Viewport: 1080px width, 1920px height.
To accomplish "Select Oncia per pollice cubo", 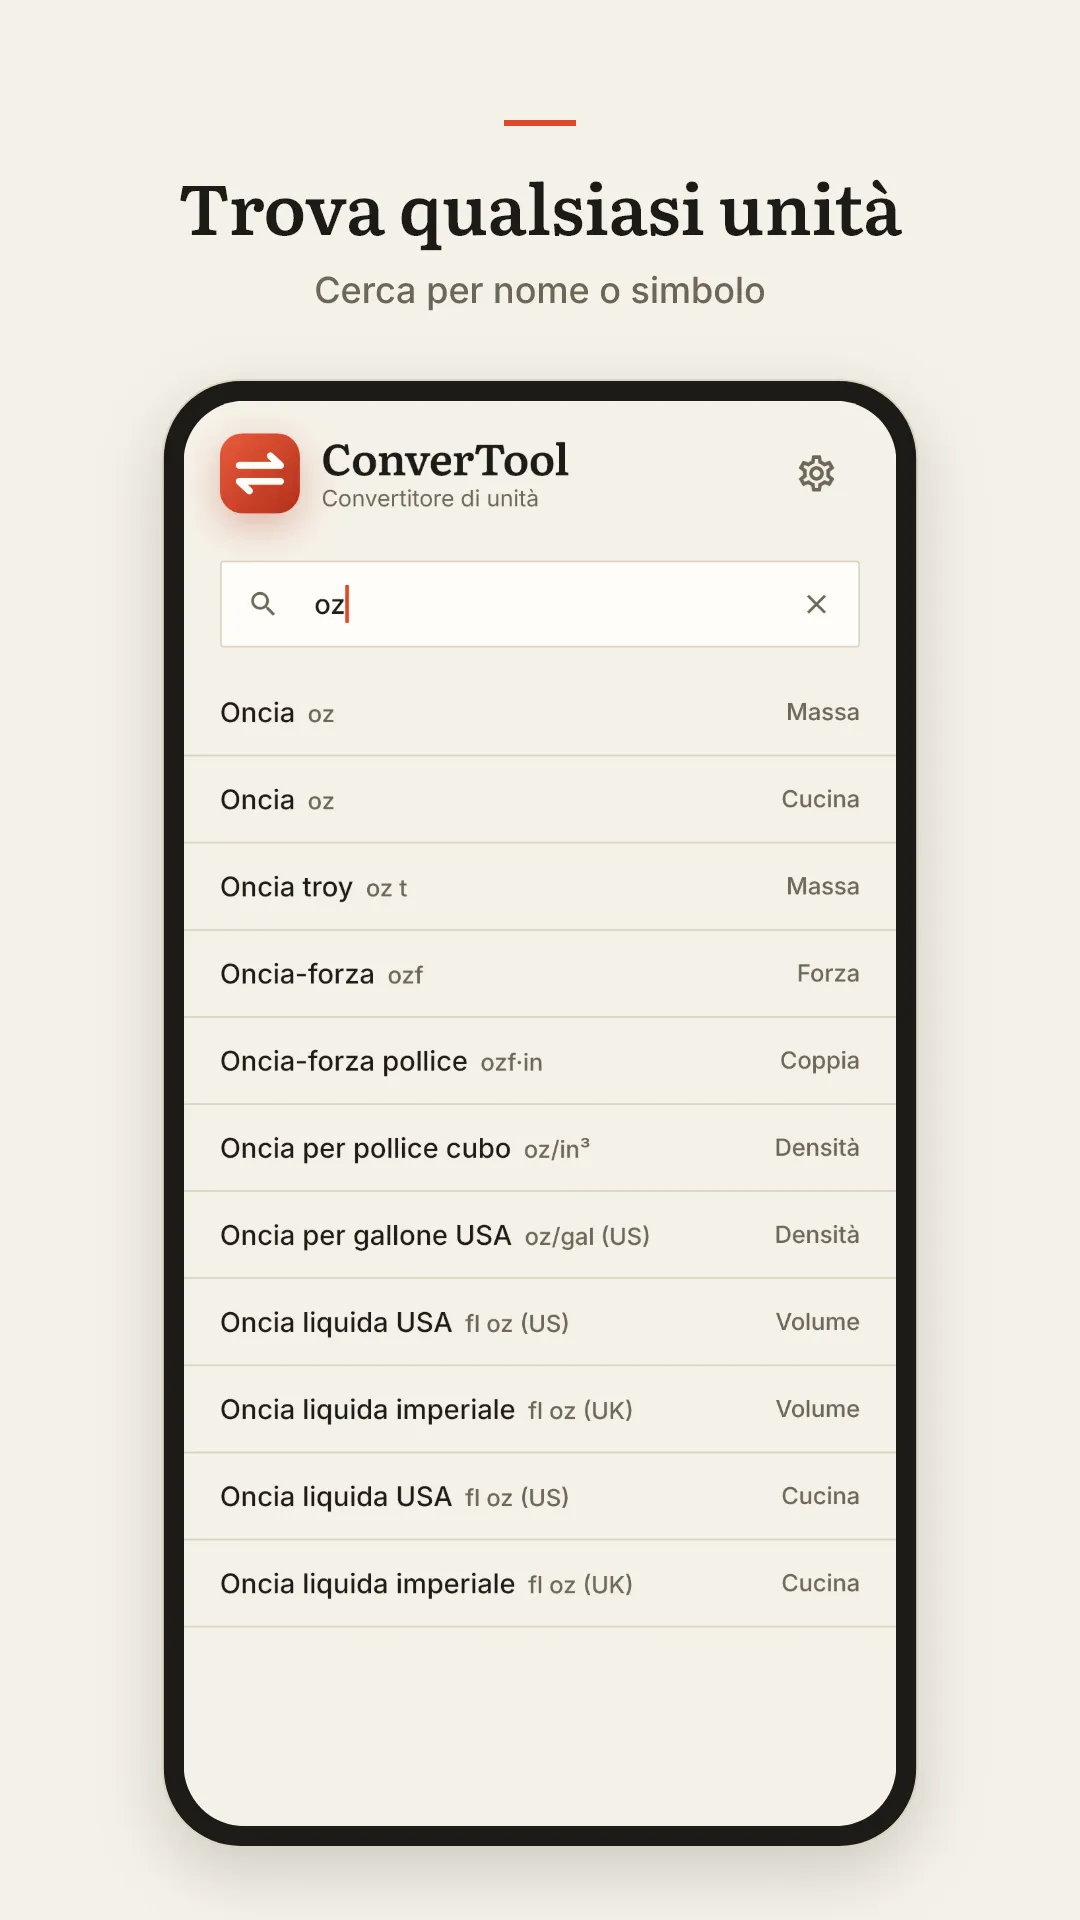I will click(x=540, y=1147).
